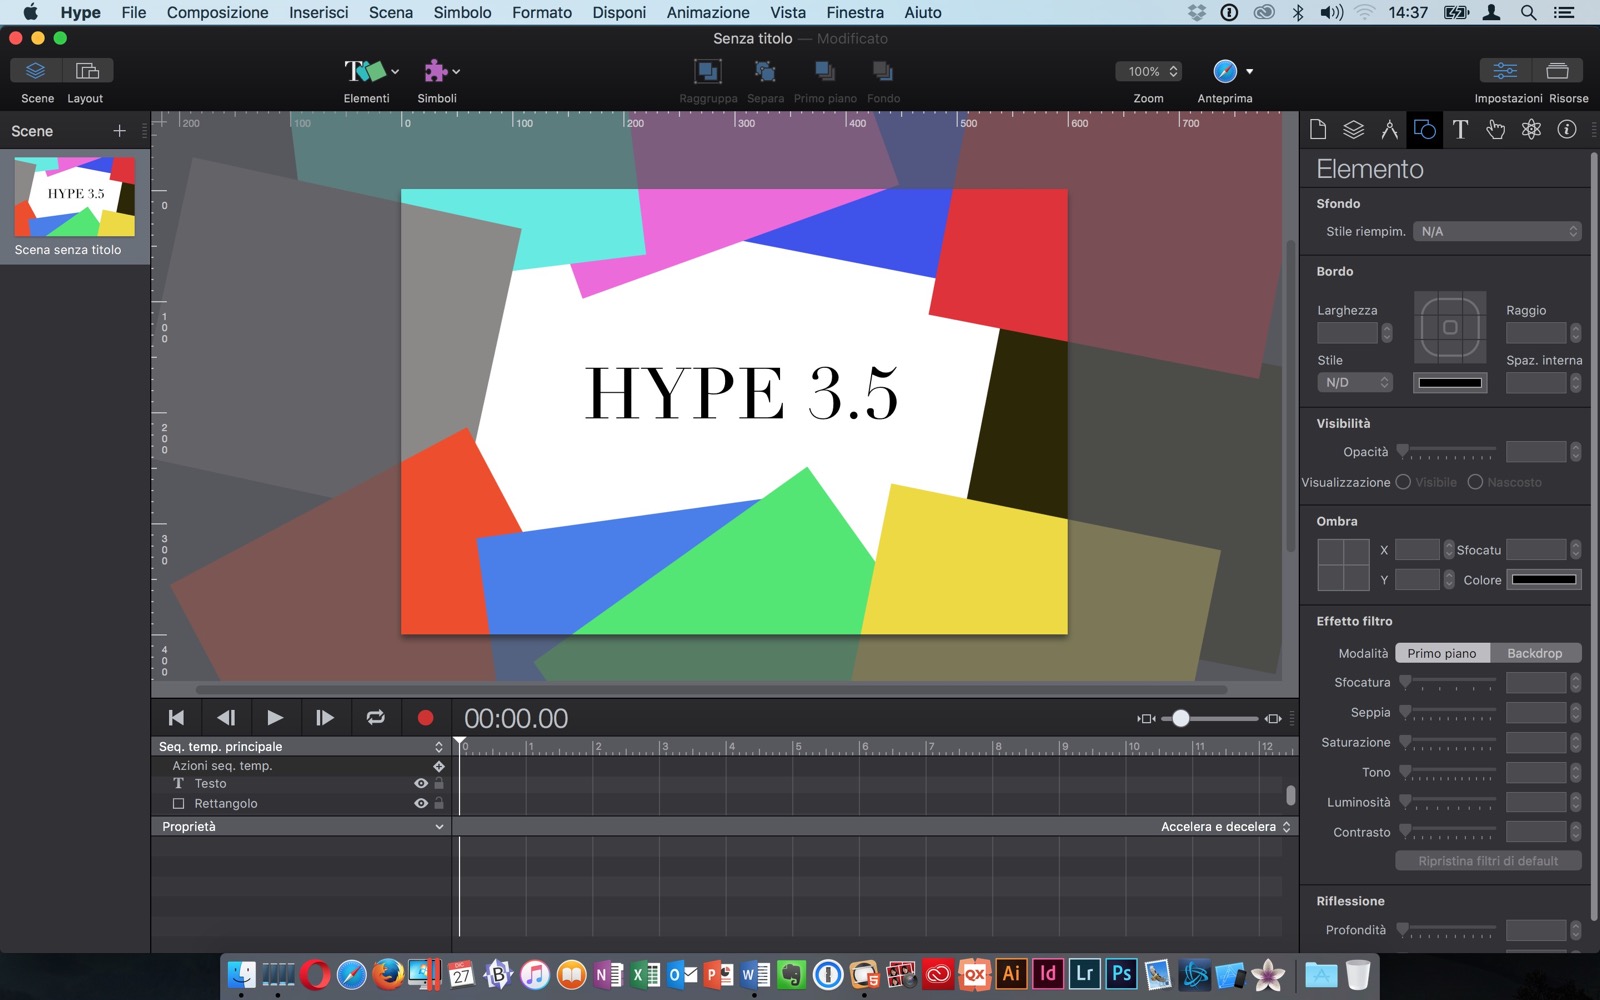Open the Simboli puzzle-piece menu

tap(440, 71)
